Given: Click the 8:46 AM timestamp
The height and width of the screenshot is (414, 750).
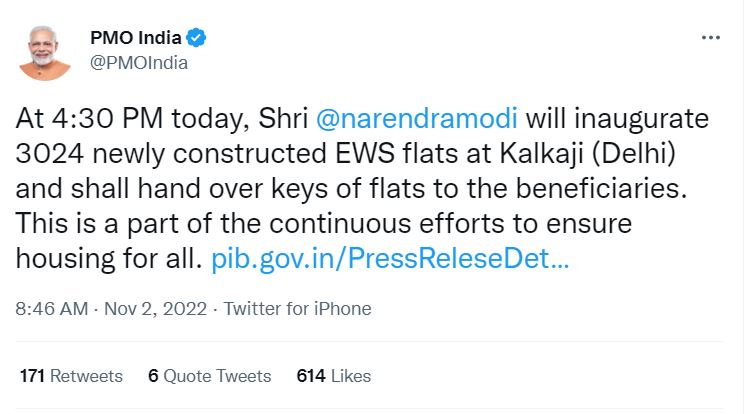Looking at the screenshot, I should tap(51, 309).
